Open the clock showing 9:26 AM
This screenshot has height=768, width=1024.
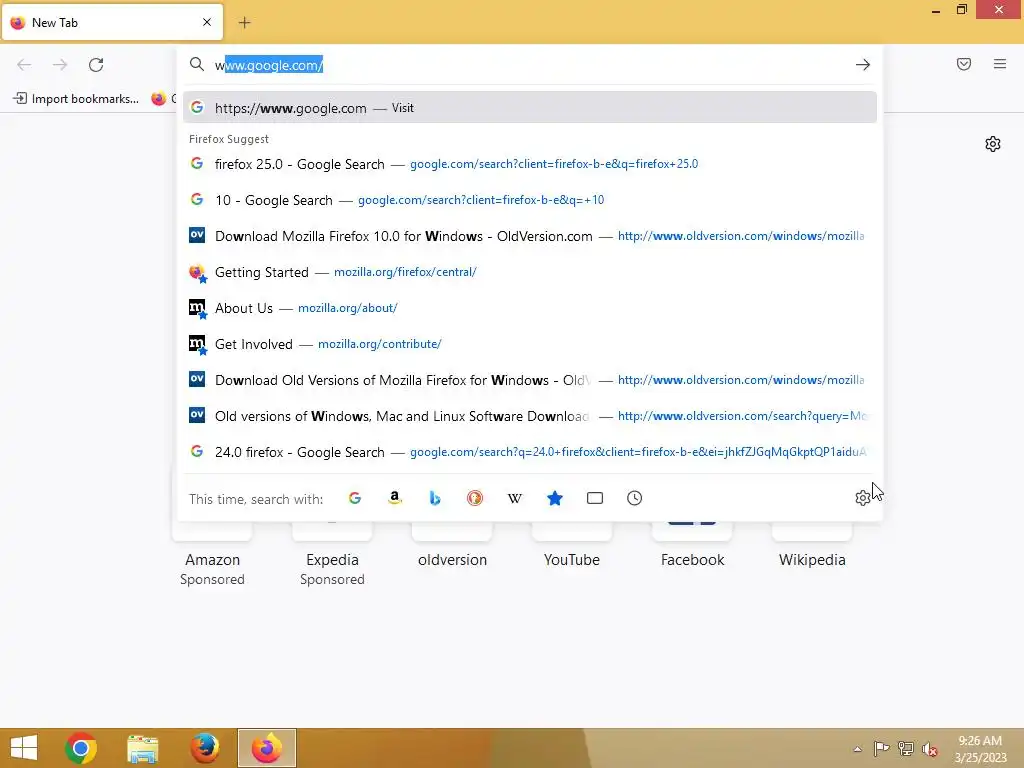[980, 749]
